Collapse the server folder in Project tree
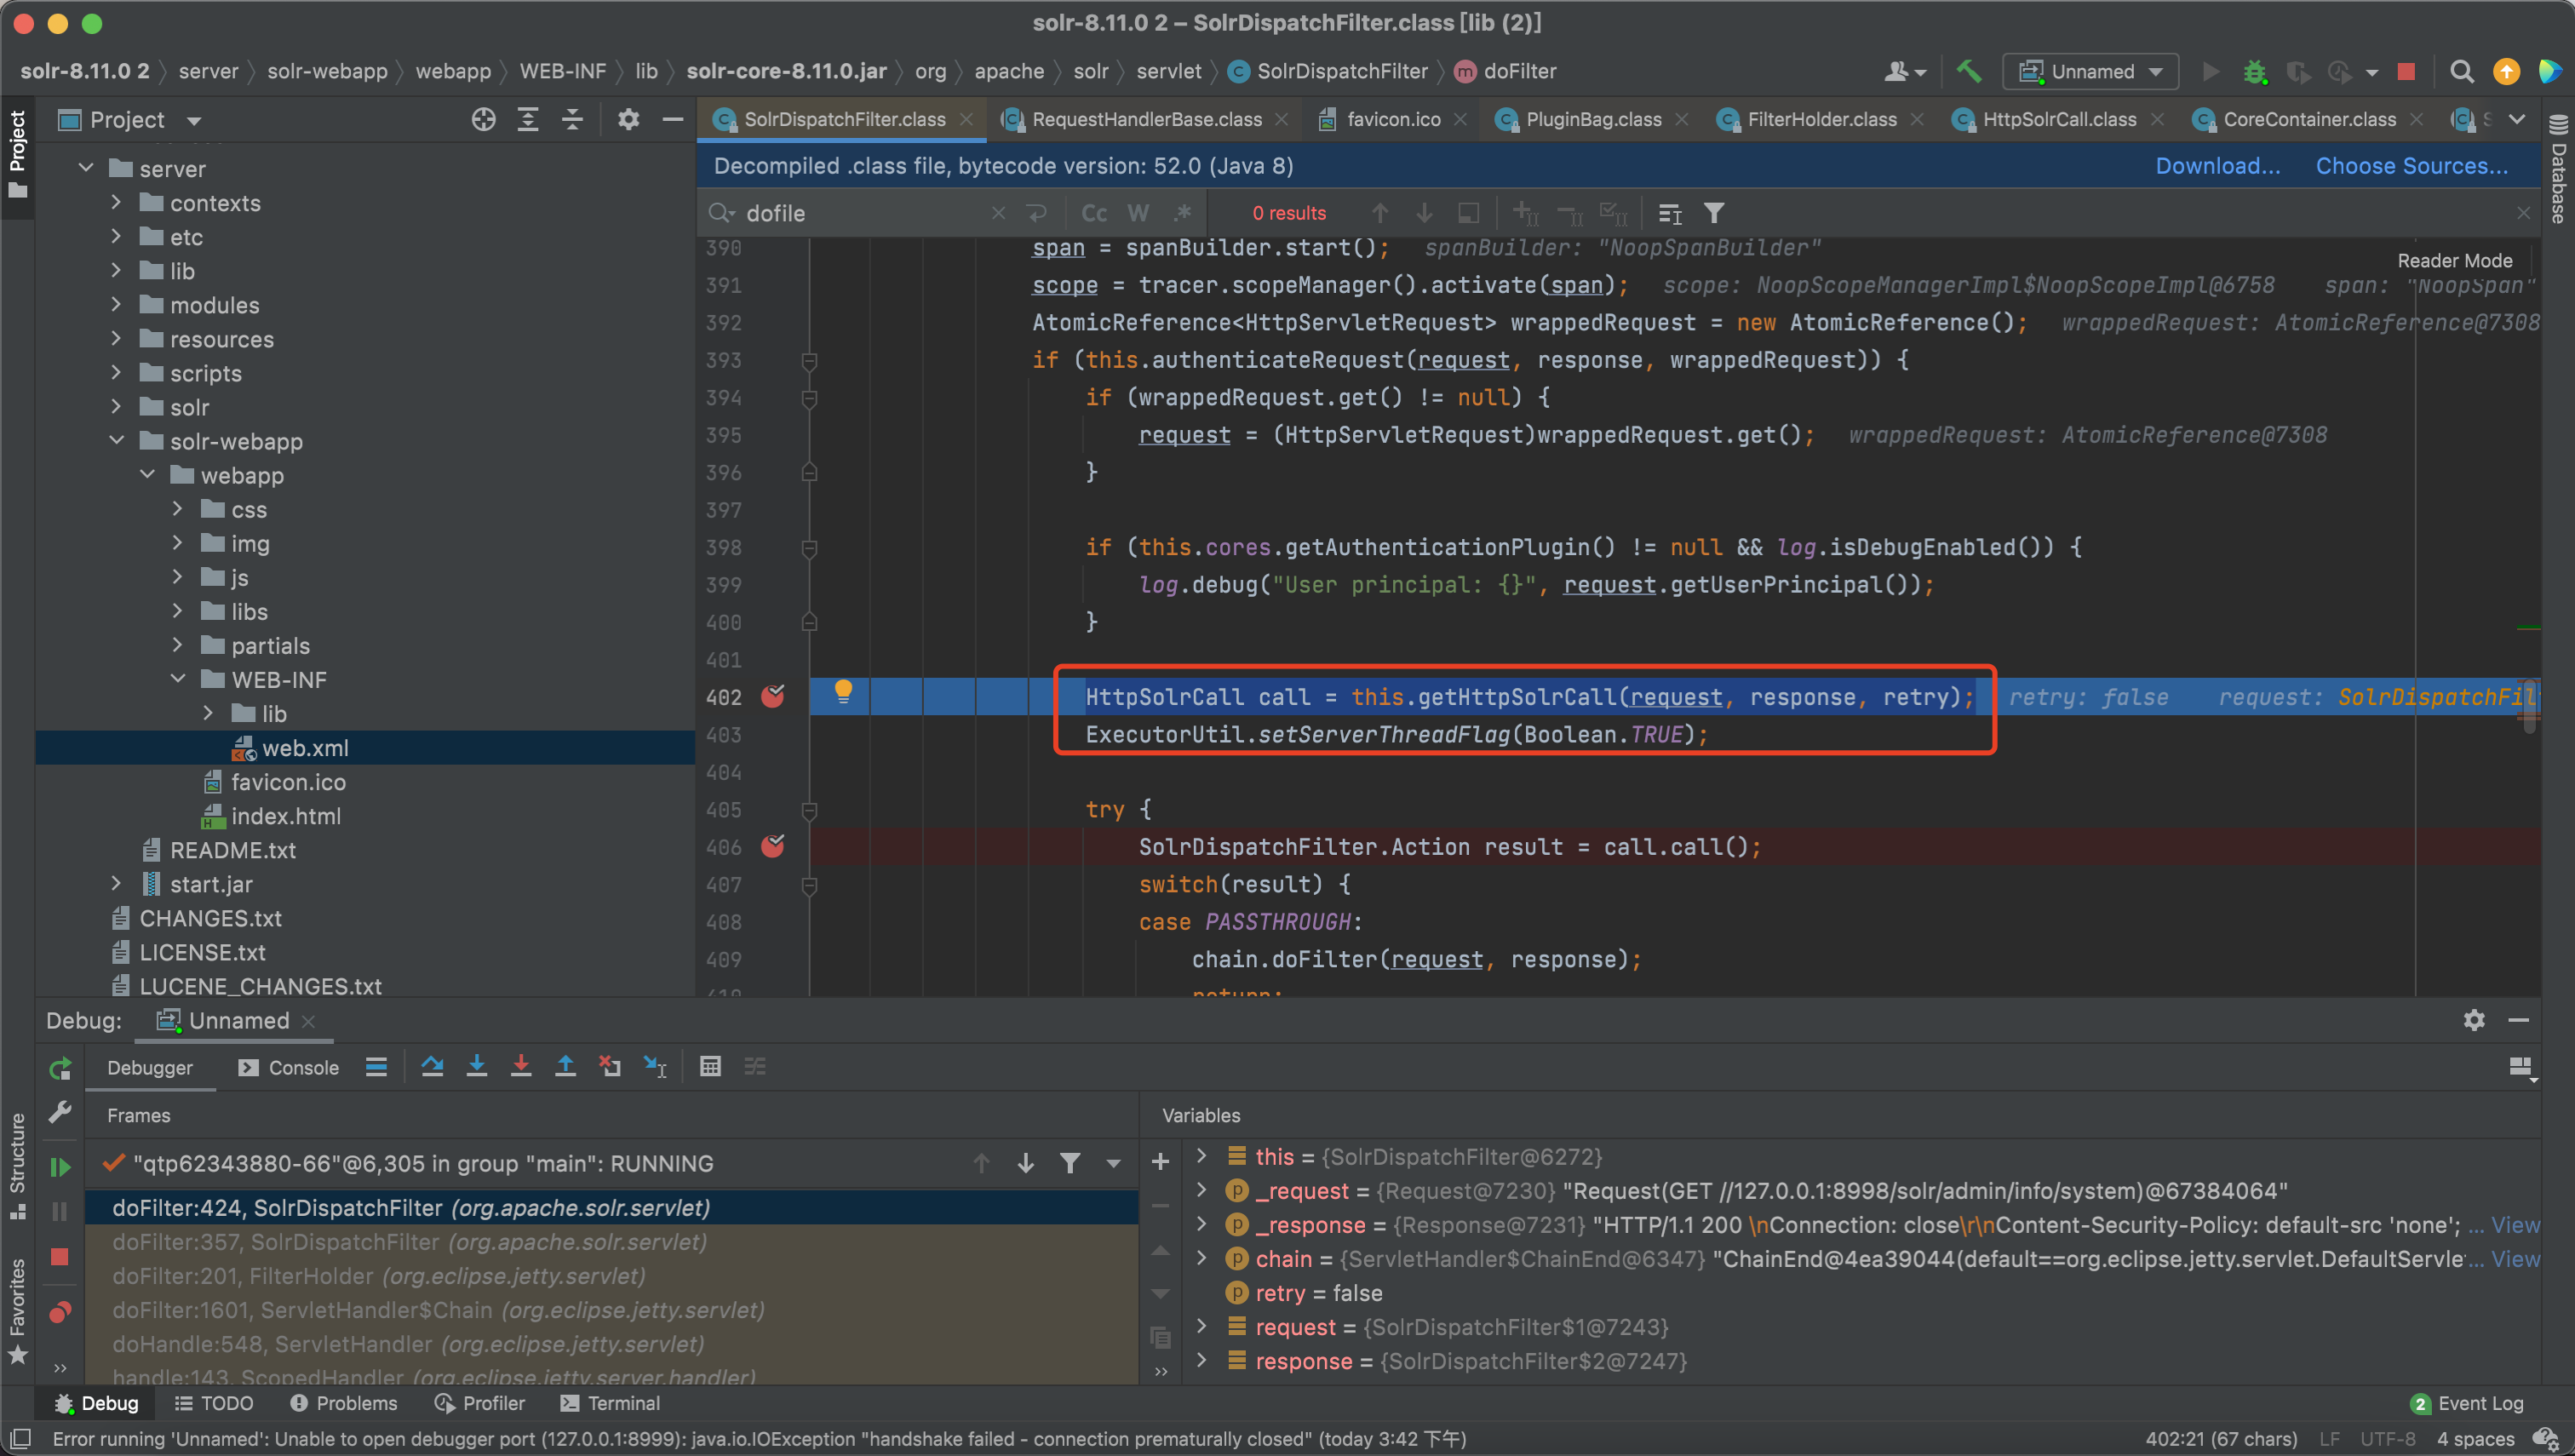 click(x=87, y=168)
